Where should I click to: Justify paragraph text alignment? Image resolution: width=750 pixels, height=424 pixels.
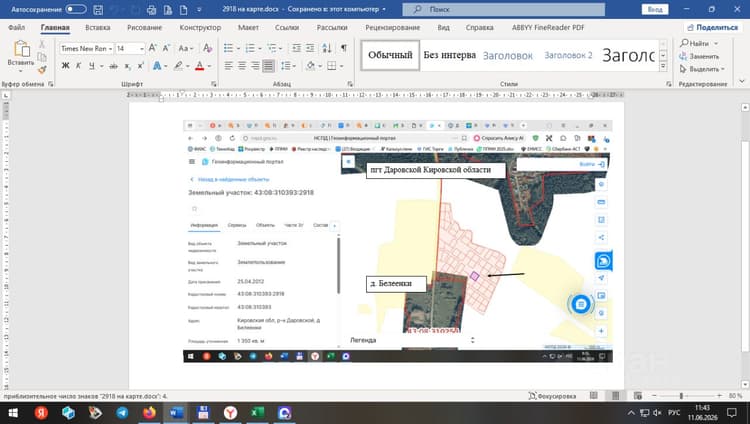(268, 66)
